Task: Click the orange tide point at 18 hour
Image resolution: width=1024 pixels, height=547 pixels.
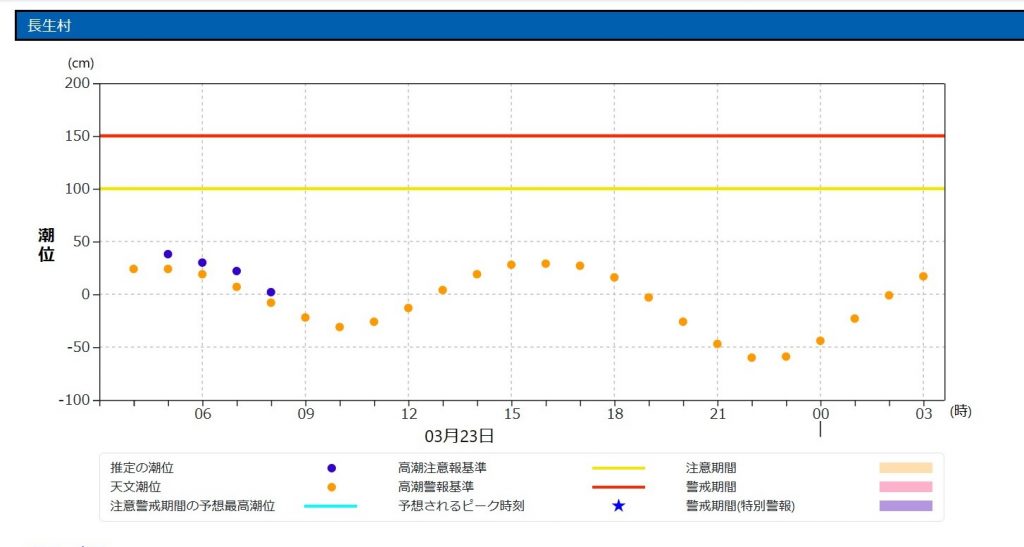Action: click(614, 277)
